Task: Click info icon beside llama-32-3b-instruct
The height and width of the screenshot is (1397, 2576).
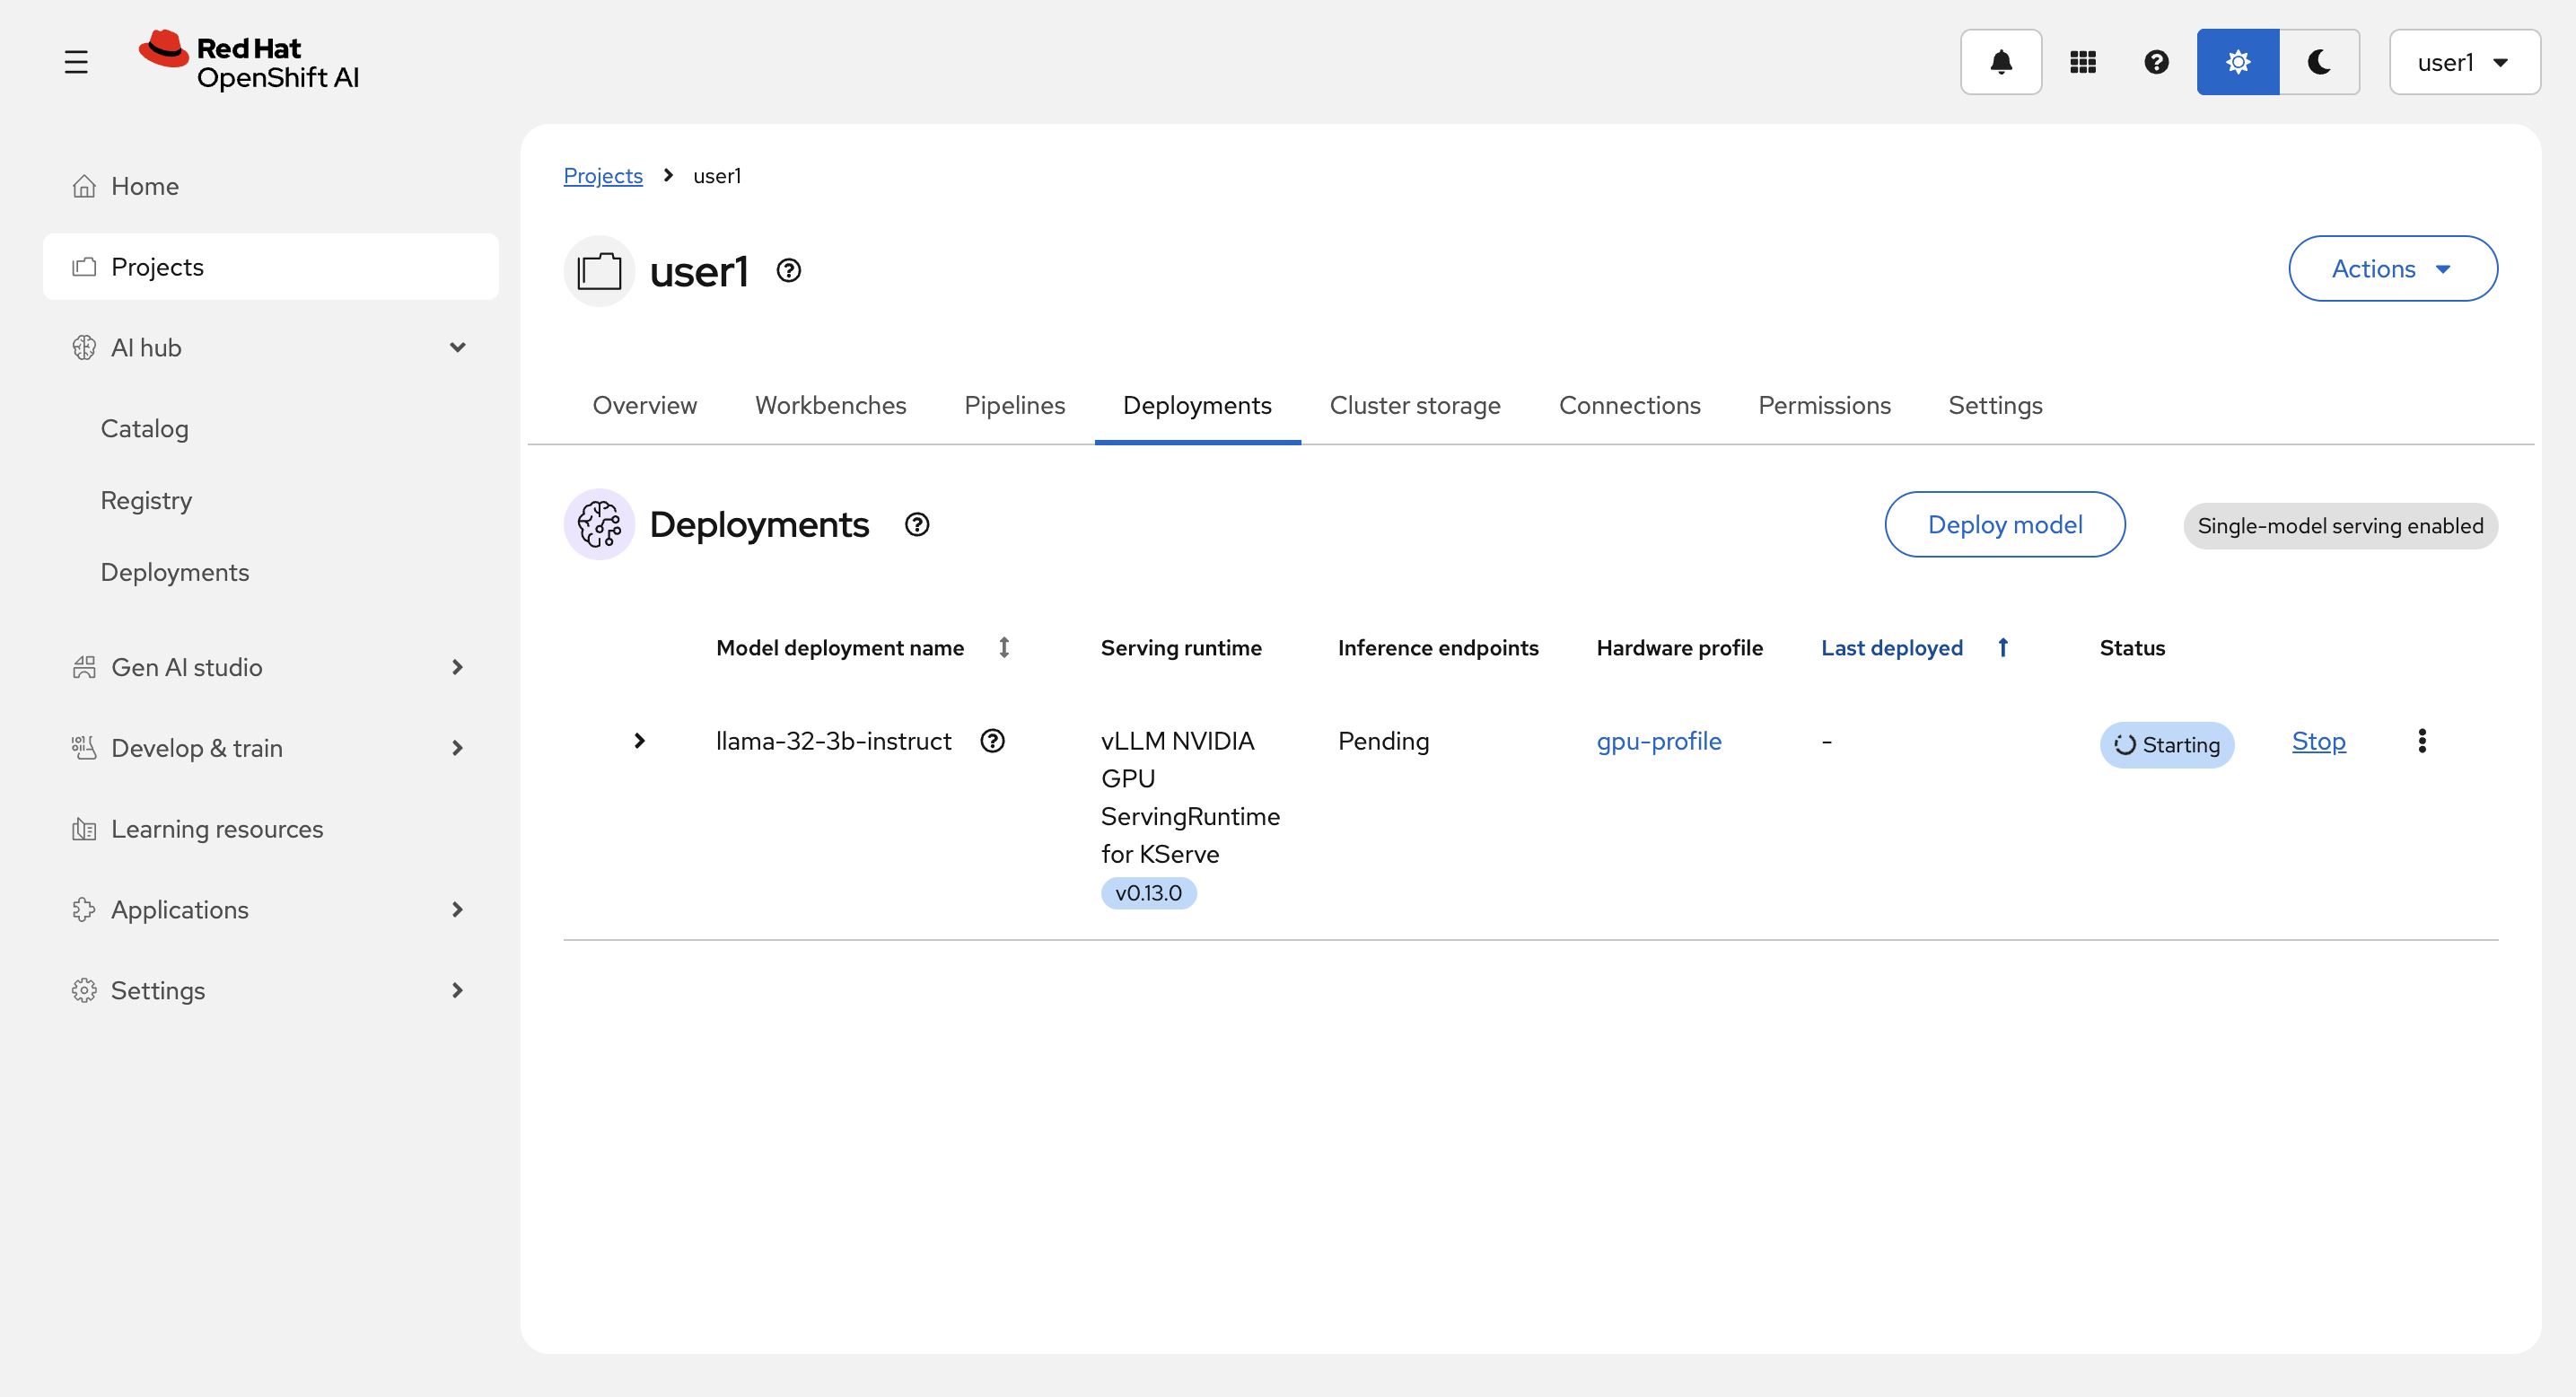Action: (x=992, y=741)
